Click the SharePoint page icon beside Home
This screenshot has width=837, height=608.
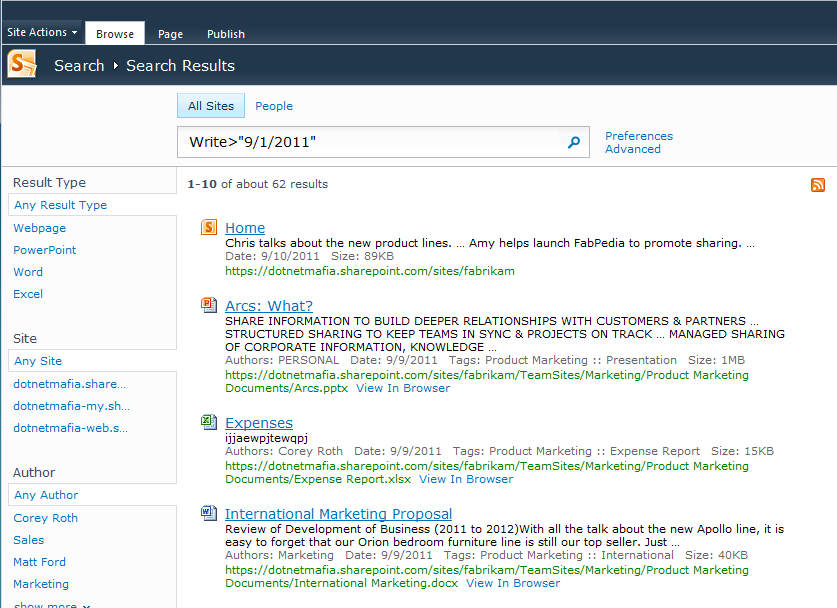(209, 227)
